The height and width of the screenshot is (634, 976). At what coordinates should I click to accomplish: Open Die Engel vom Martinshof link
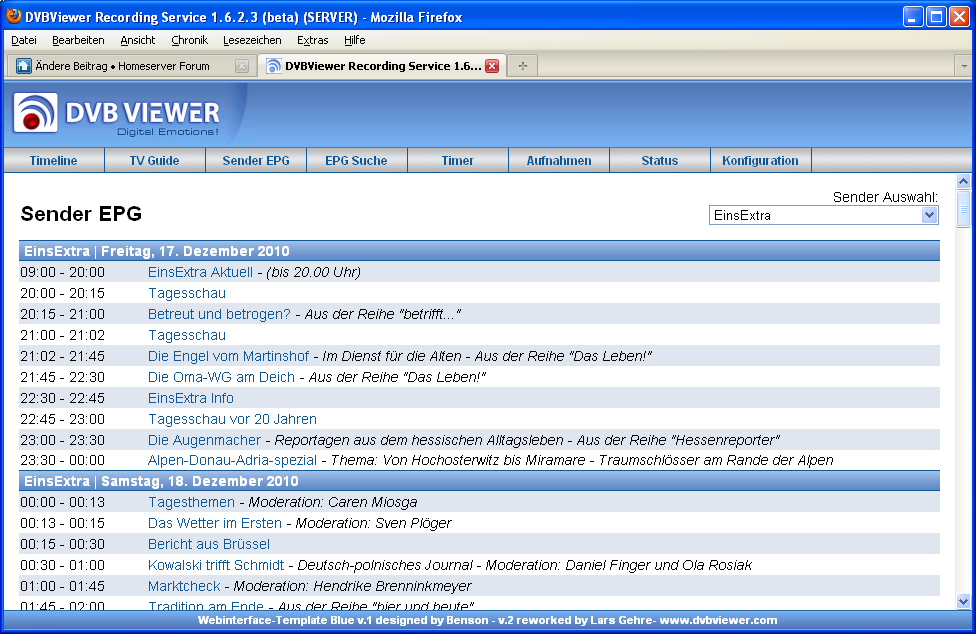tap(228, 356)
